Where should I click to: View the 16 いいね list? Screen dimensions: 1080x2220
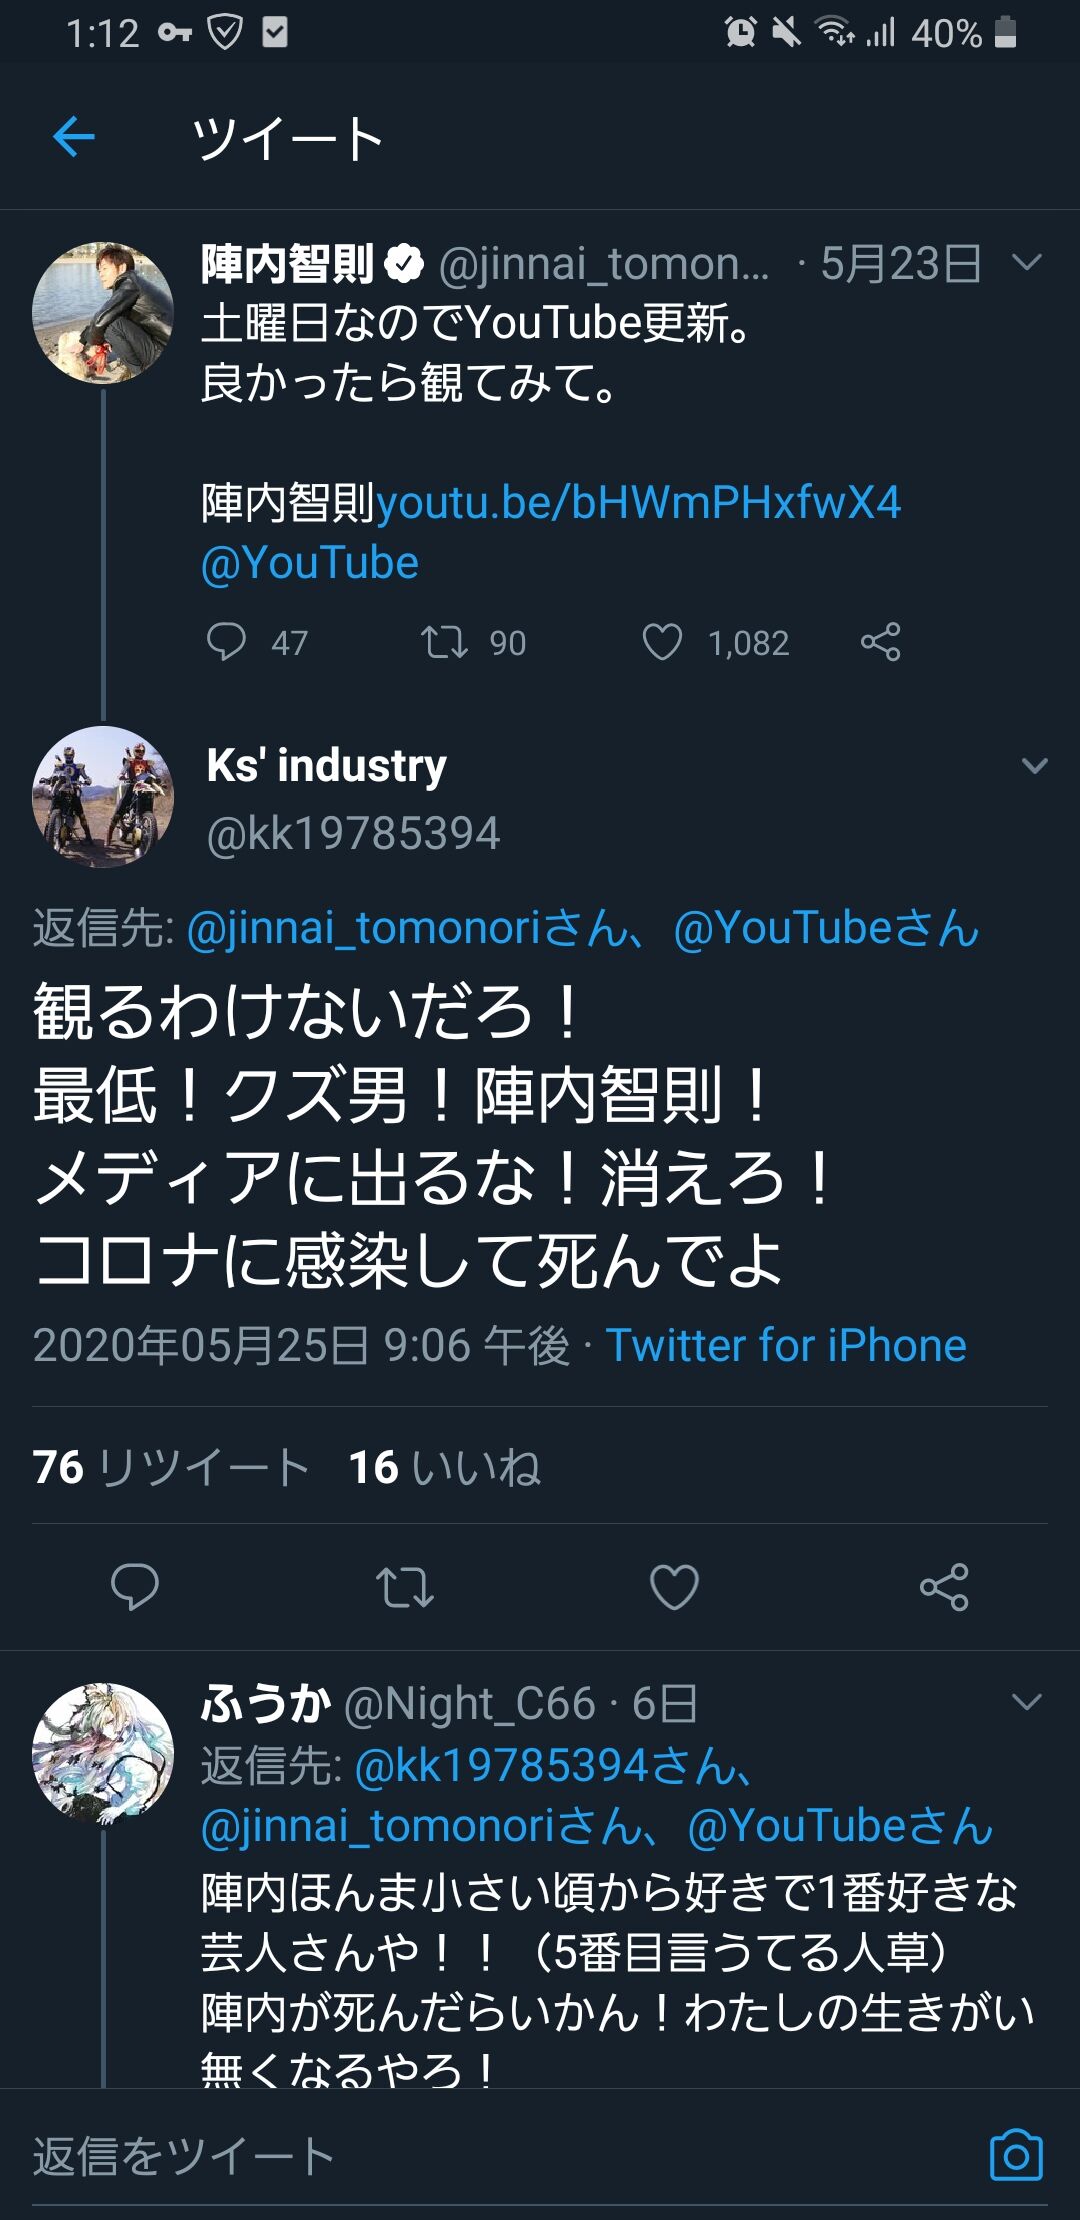[444, 1467]
